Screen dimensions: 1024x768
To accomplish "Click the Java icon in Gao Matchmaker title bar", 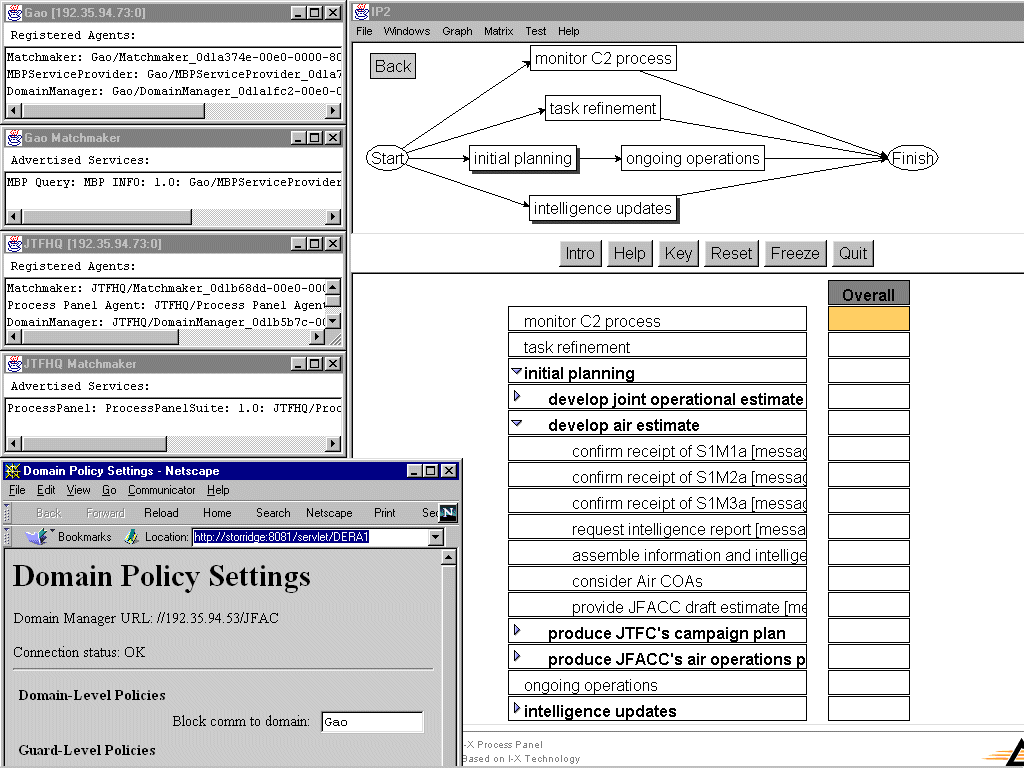I will point(14,138).
